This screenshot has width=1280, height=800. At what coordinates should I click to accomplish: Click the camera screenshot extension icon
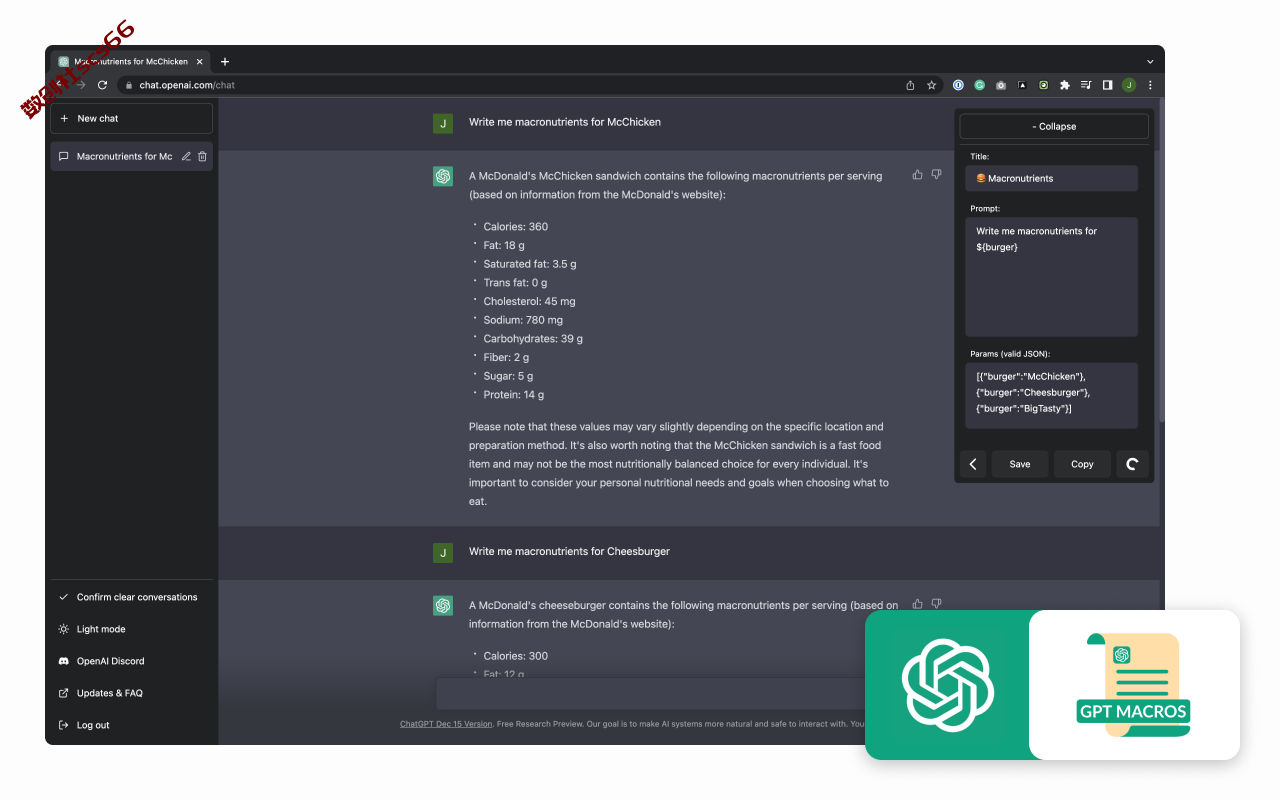point(1001,85)
